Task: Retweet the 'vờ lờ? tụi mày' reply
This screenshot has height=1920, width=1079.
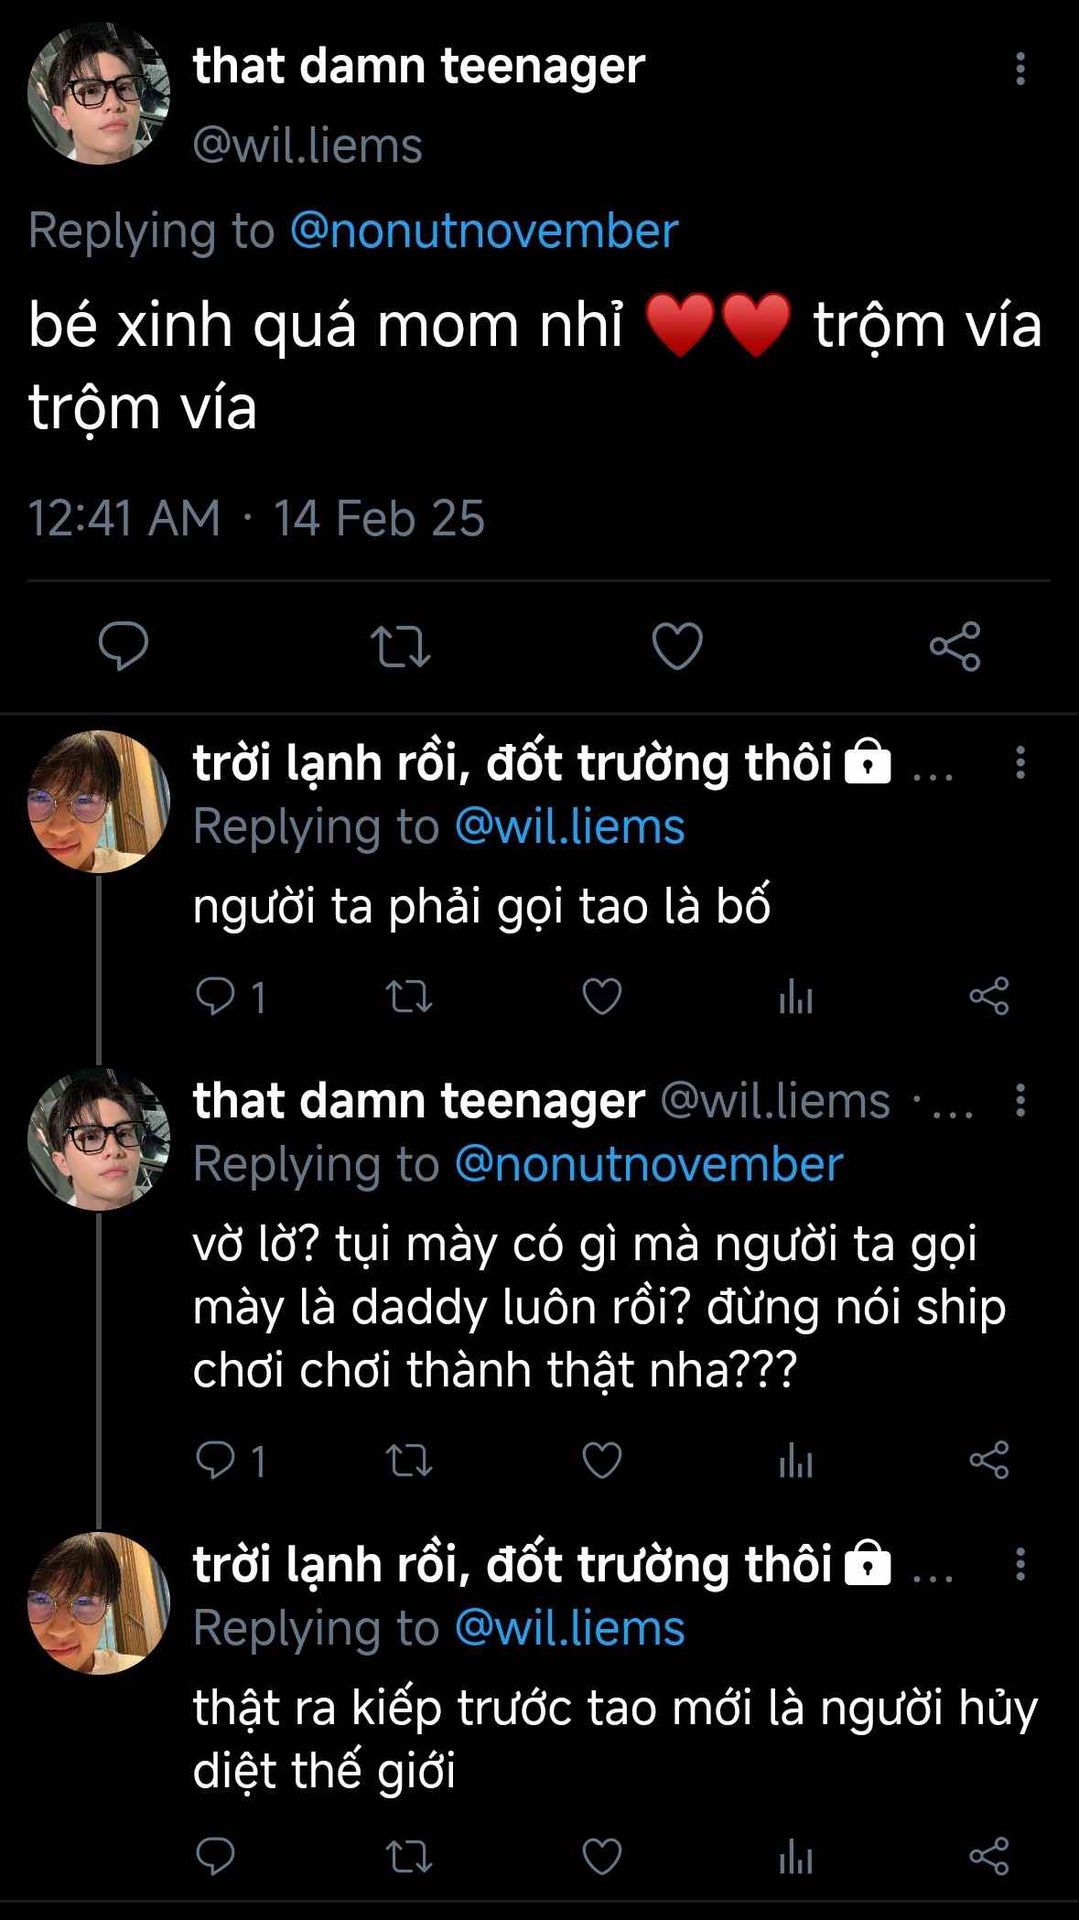Action: 409,1461
